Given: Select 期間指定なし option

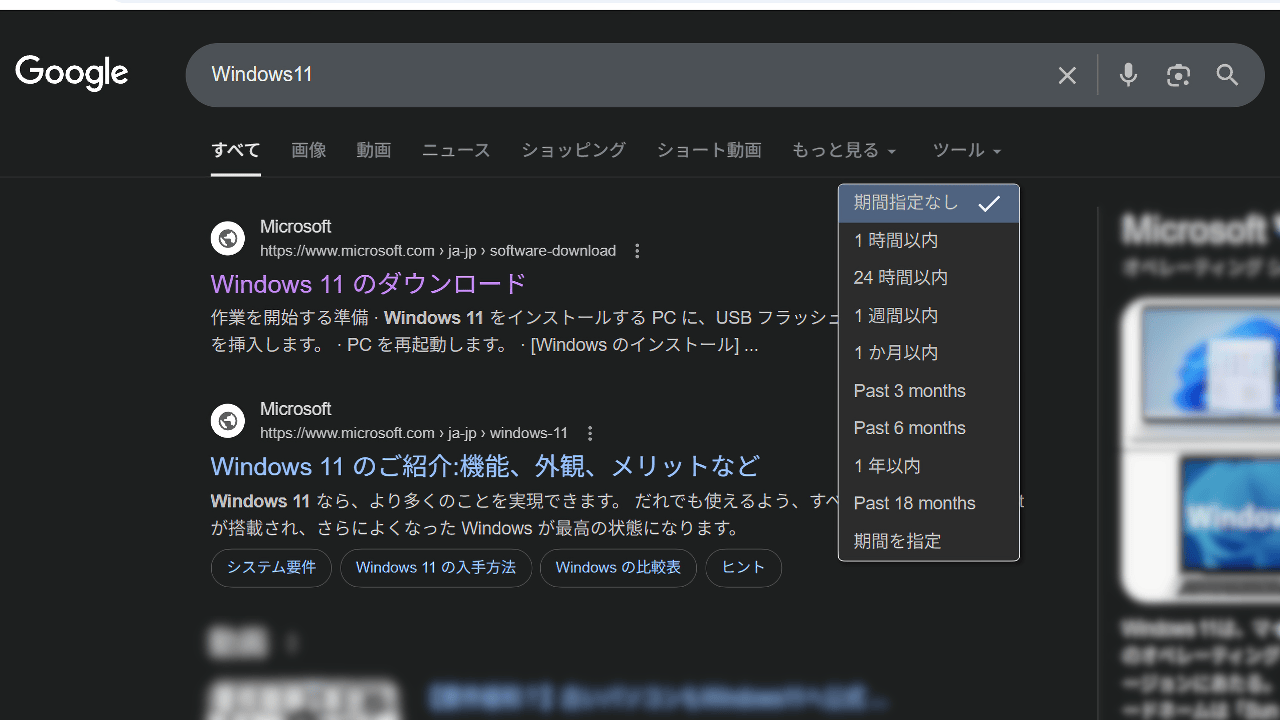Looking at the screenshot, I should [x=929, y=203].
